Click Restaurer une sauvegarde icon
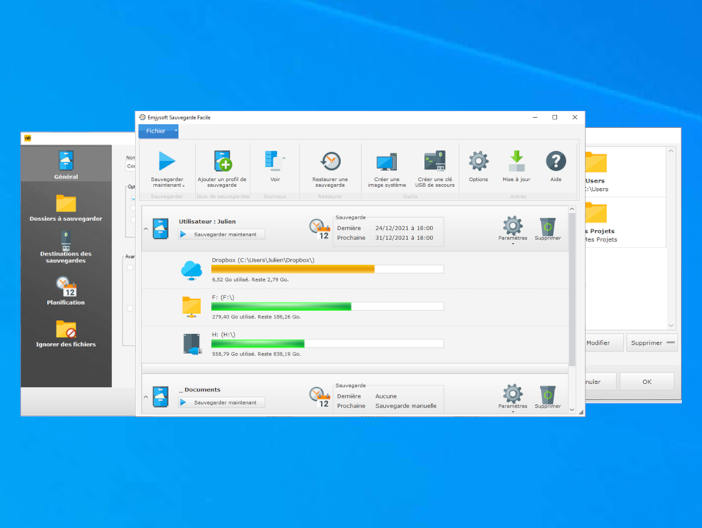 coord(330,161)
